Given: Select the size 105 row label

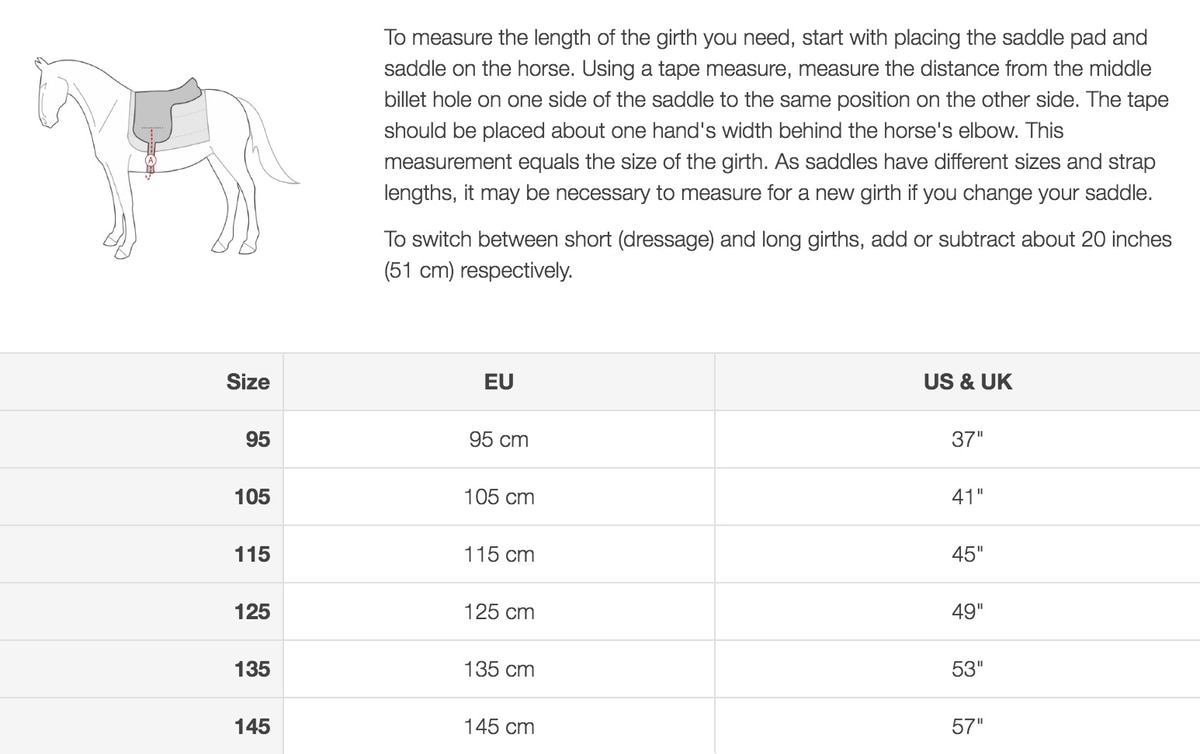Looking at the screenshot, I should click(252, 496).
